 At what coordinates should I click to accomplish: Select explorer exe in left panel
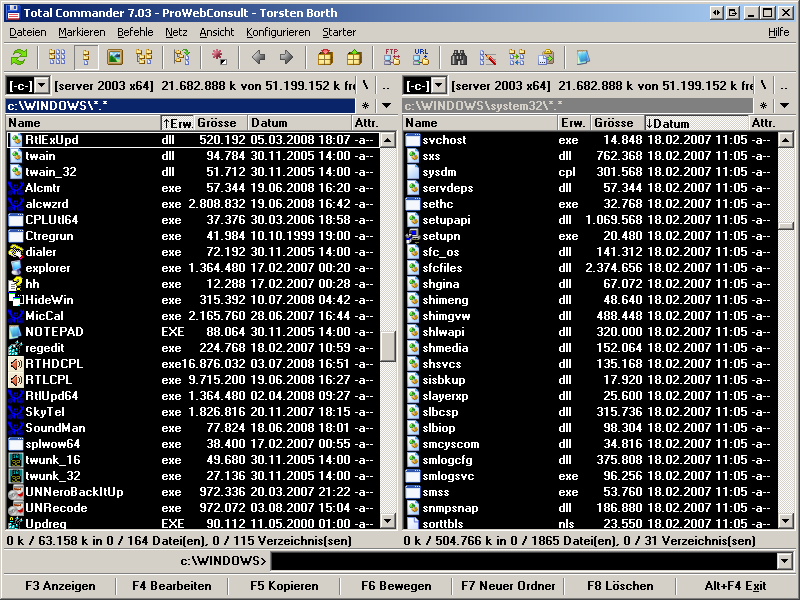point(193,268)
